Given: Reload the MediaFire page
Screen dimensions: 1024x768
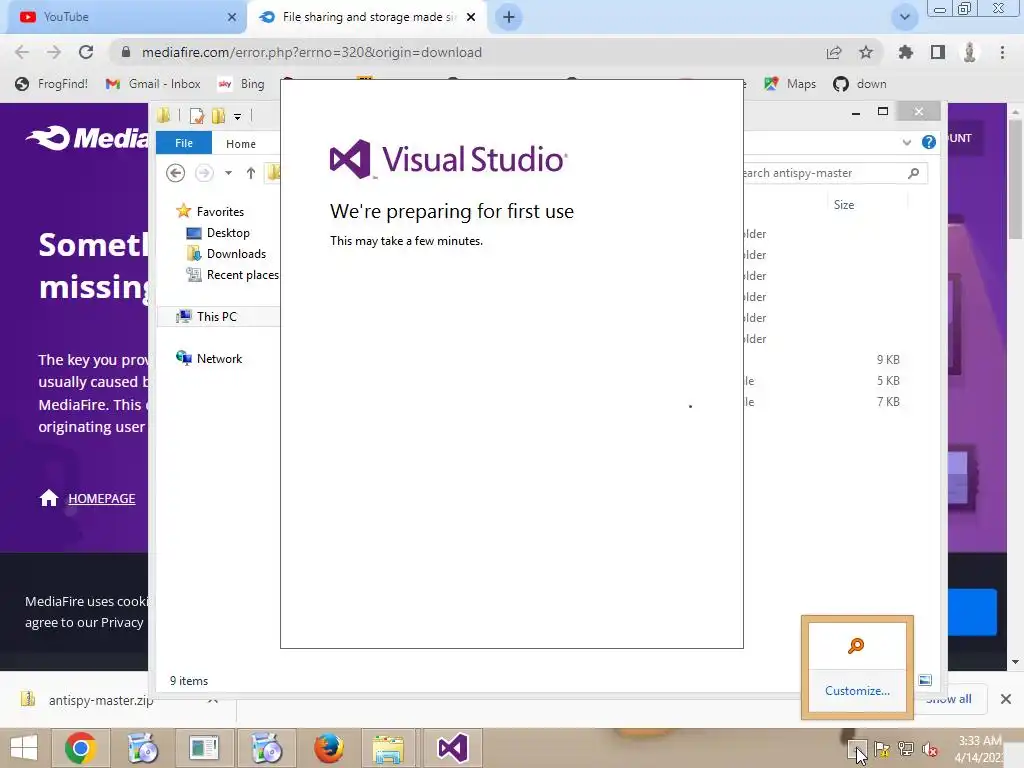Looking at the screenshot, I should 86,52.
